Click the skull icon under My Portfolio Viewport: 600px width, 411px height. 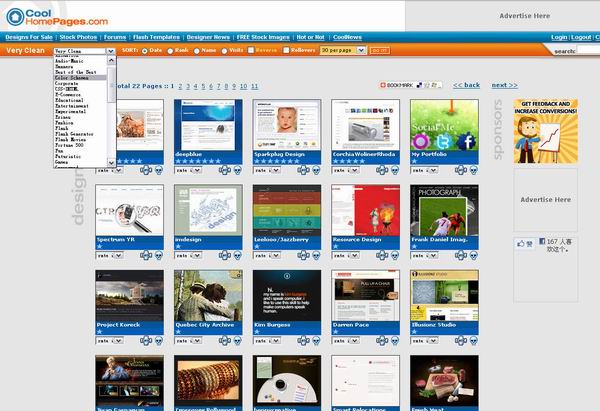coord(474,170)
